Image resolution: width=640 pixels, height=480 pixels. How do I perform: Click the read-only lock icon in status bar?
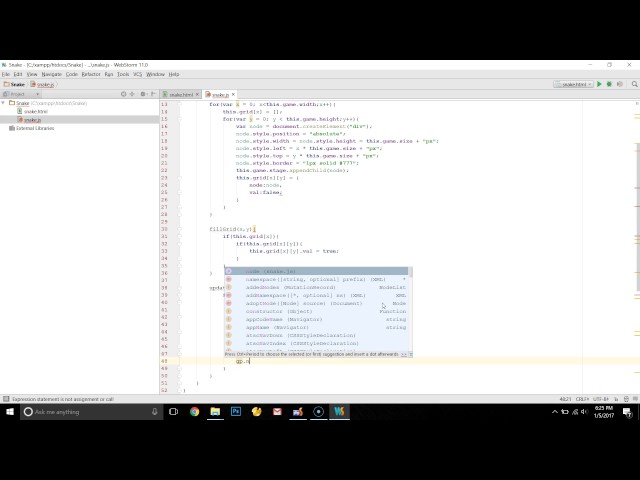[x=616, y=399]
